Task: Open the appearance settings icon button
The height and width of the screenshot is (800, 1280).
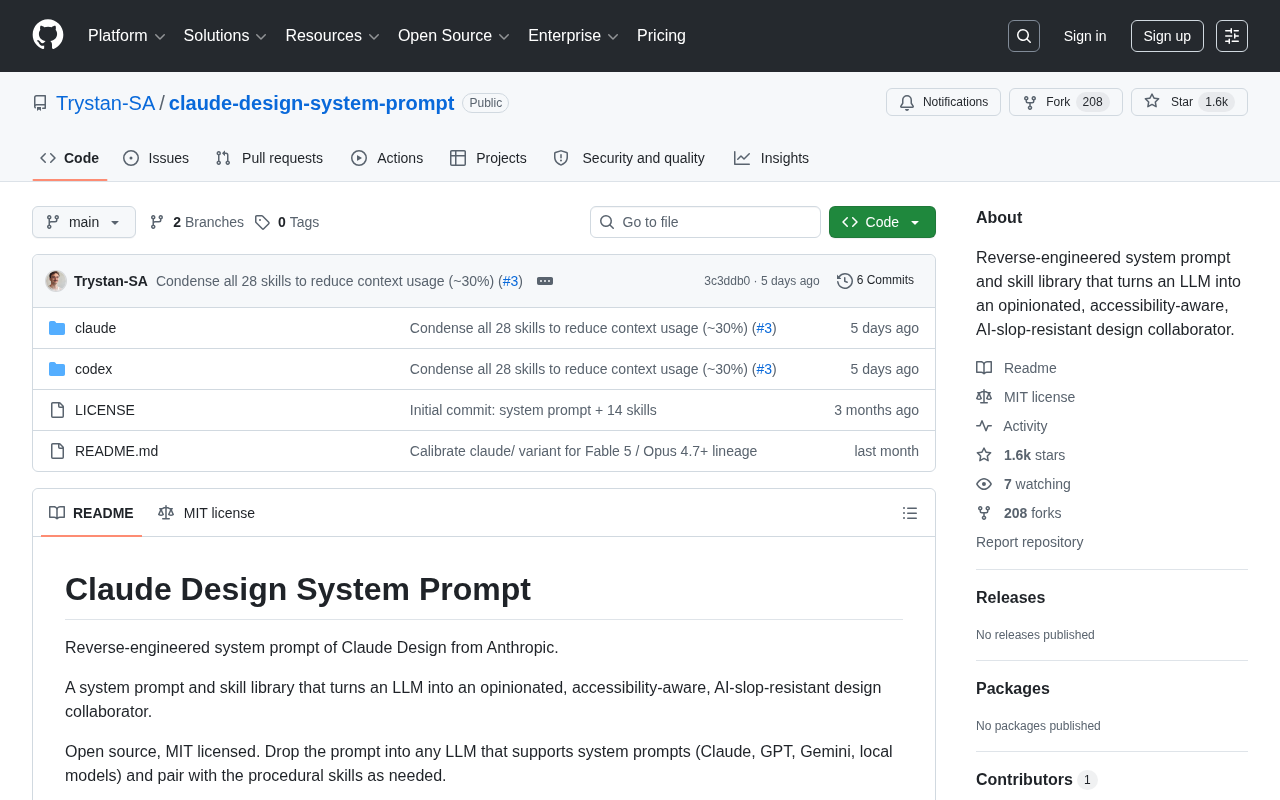Action: tap(1232, 36)
